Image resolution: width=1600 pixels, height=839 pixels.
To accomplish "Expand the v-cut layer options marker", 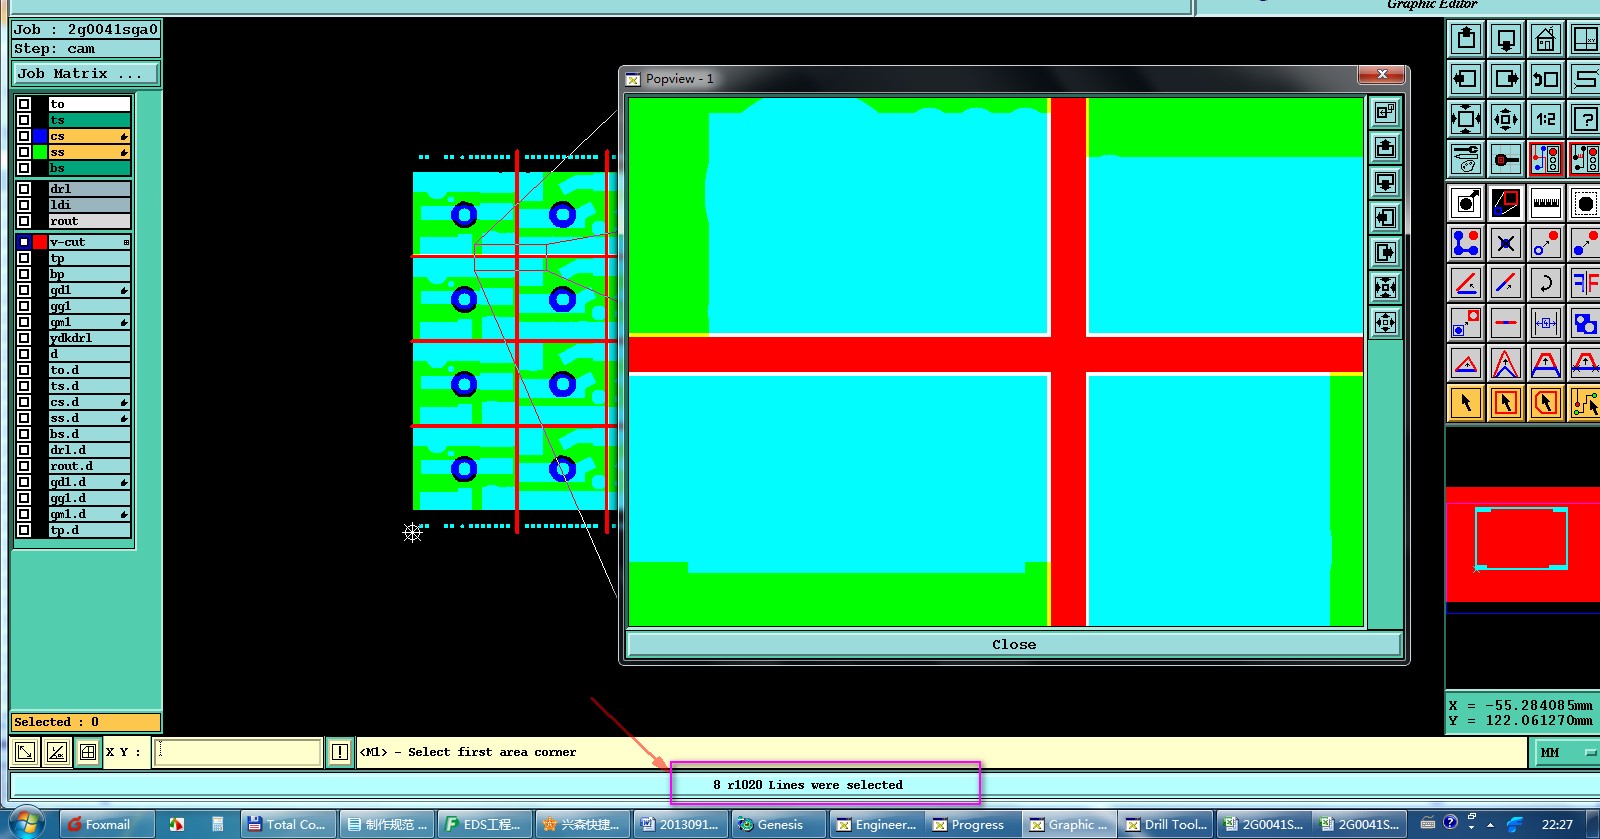I will click(x=126, y=242).
